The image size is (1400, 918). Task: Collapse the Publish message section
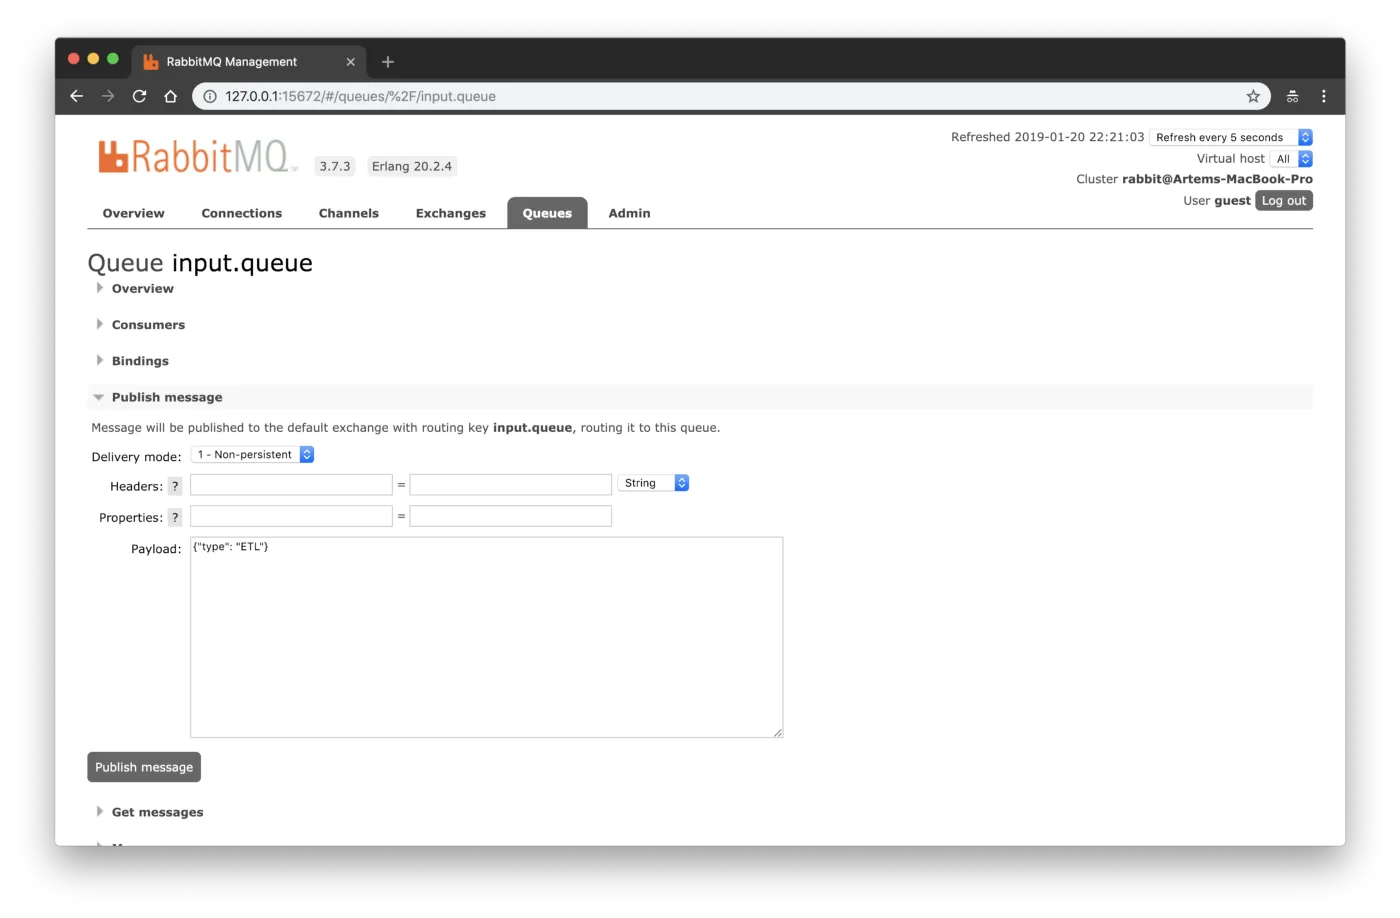click(167, 397)
